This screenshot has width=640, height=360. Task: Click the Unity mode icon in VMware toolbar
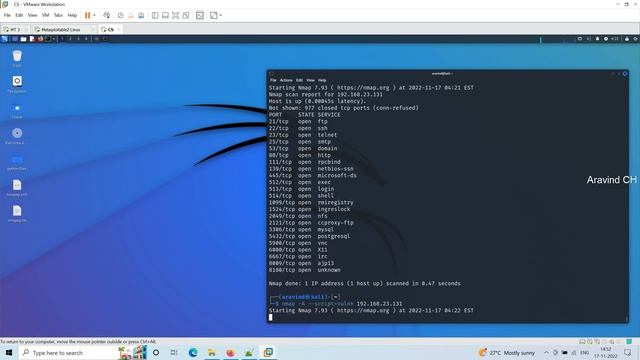(x=186, y=16)
